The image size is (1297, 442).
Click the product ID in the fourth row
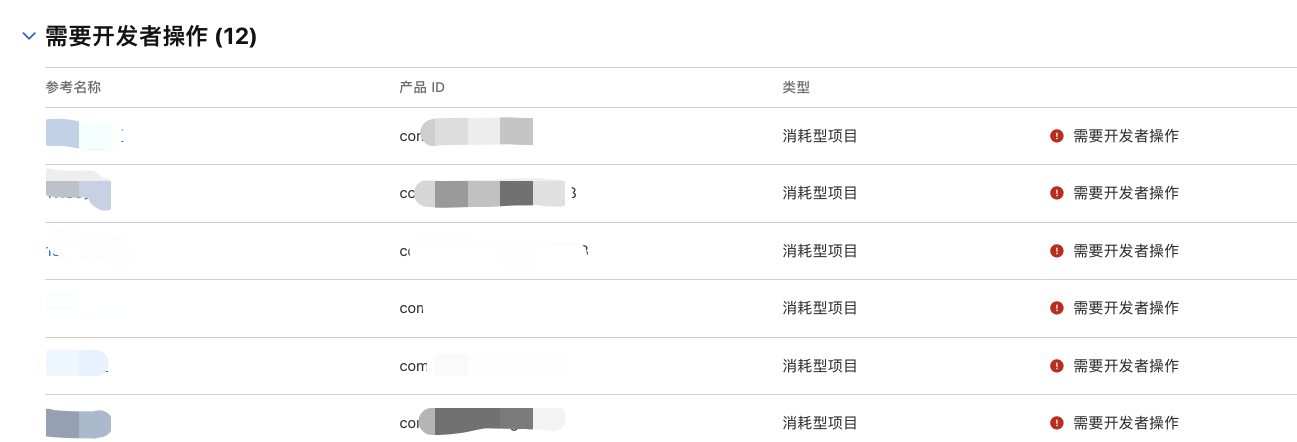pyautogui.click(x=412, y=308)
